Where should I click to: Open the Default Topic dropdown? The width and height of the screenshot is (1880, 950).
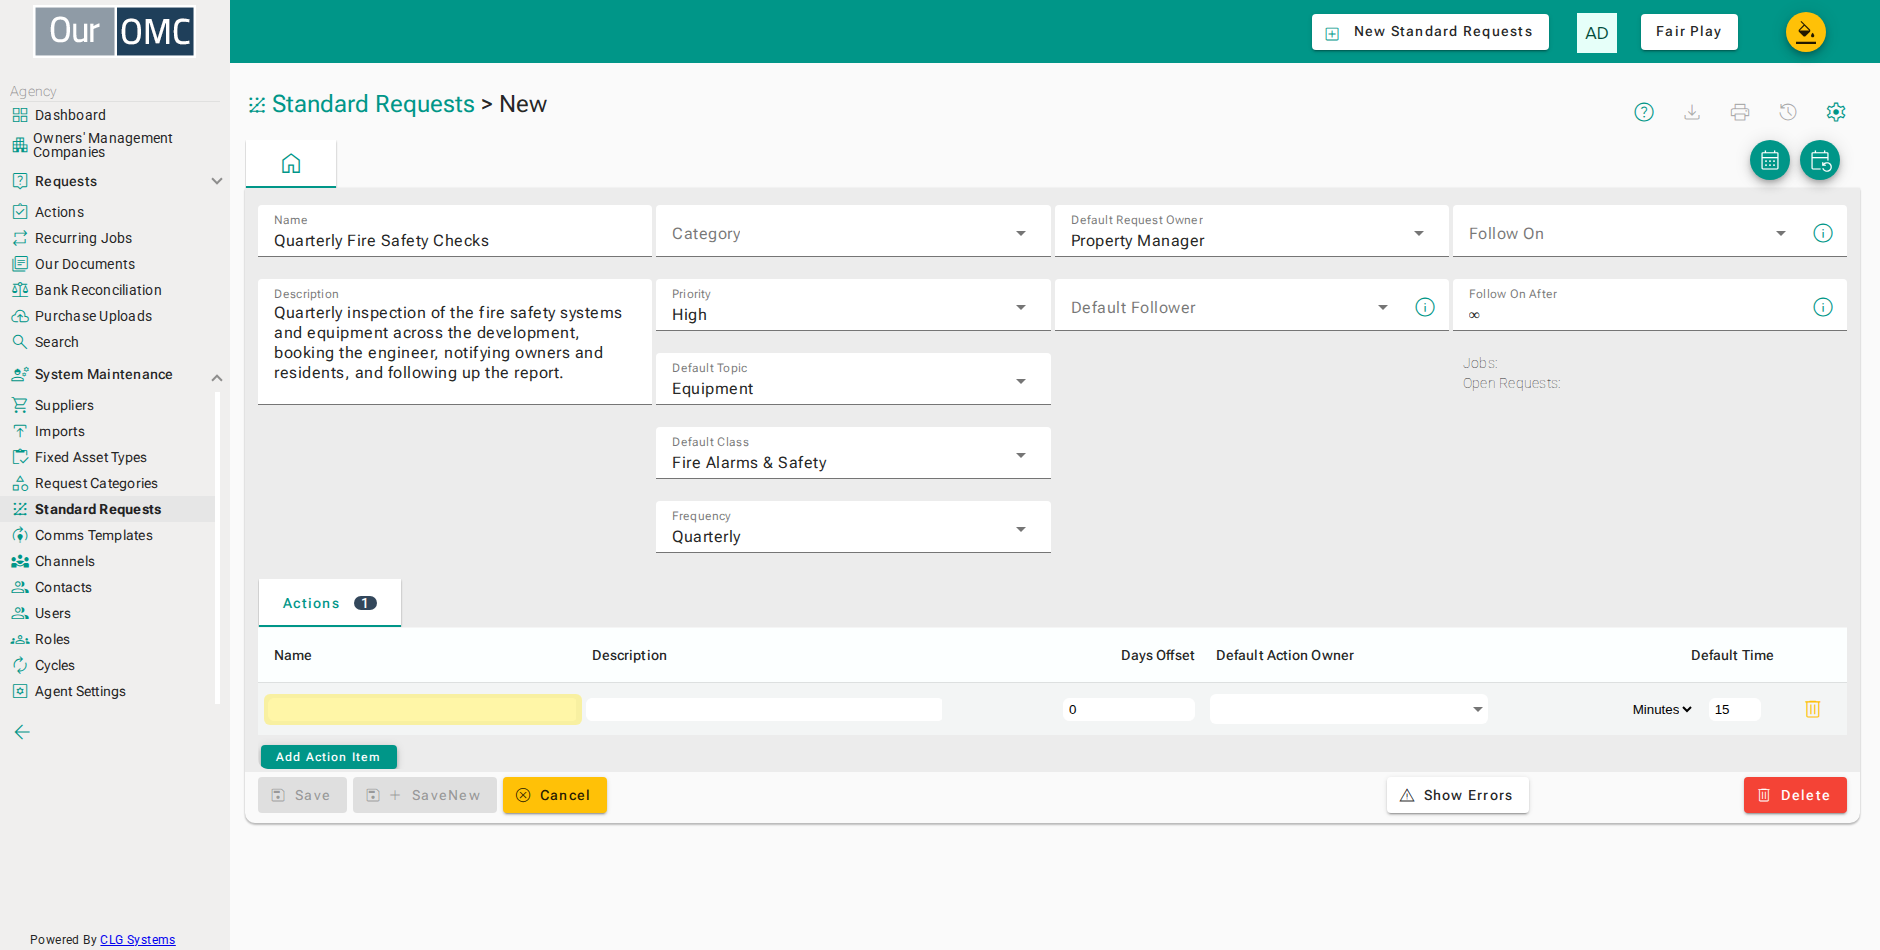pyautogui.click(x=853, y=380)
